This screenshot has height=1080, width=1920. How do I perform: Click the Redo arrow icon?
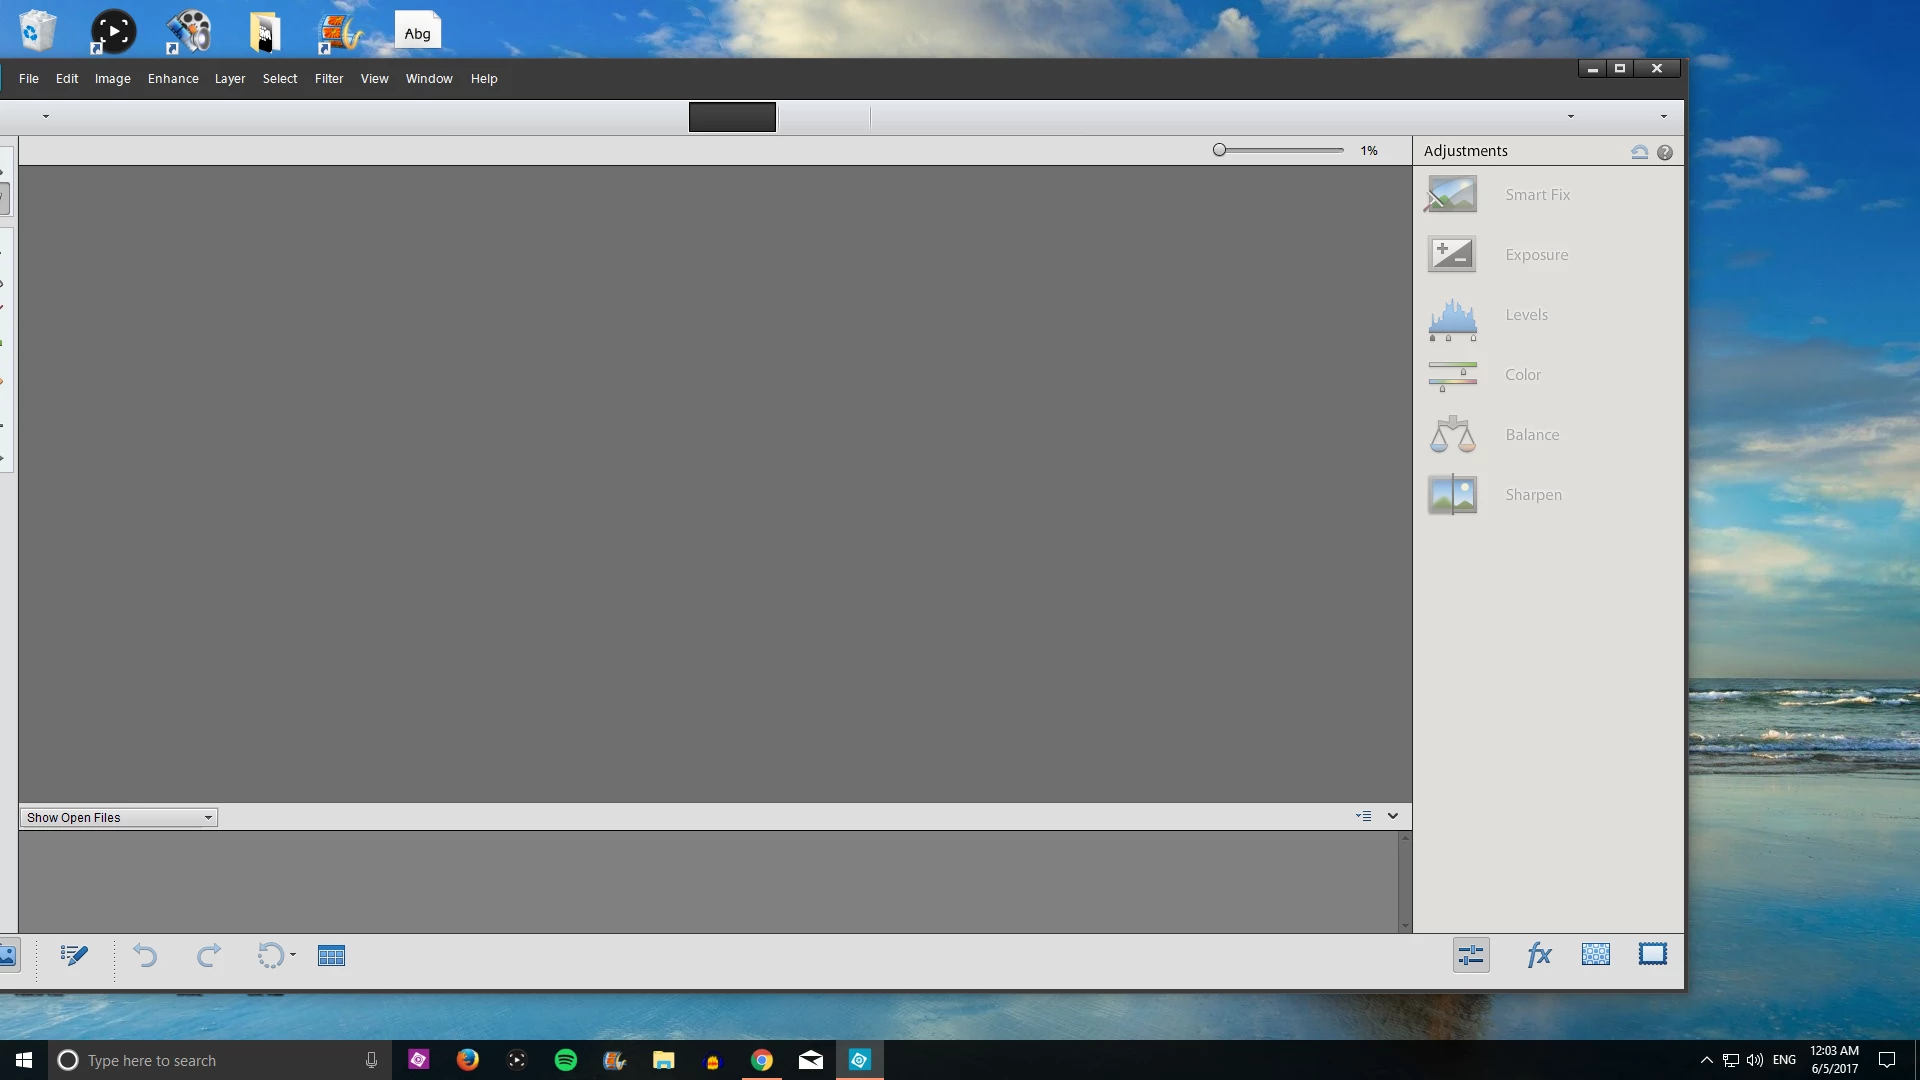click(208, 956)
